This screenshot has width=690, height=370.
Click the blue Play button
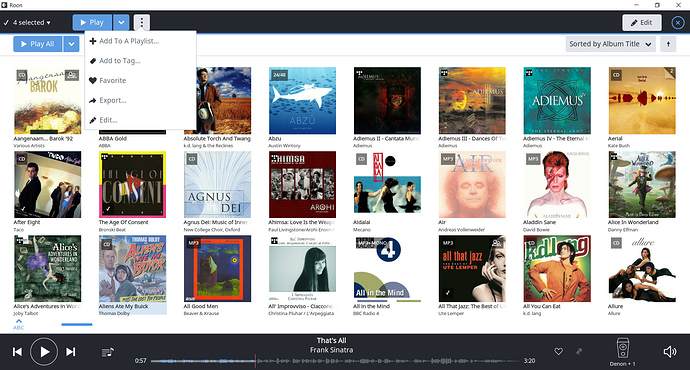pyautogui.click(x=92, y=22)
